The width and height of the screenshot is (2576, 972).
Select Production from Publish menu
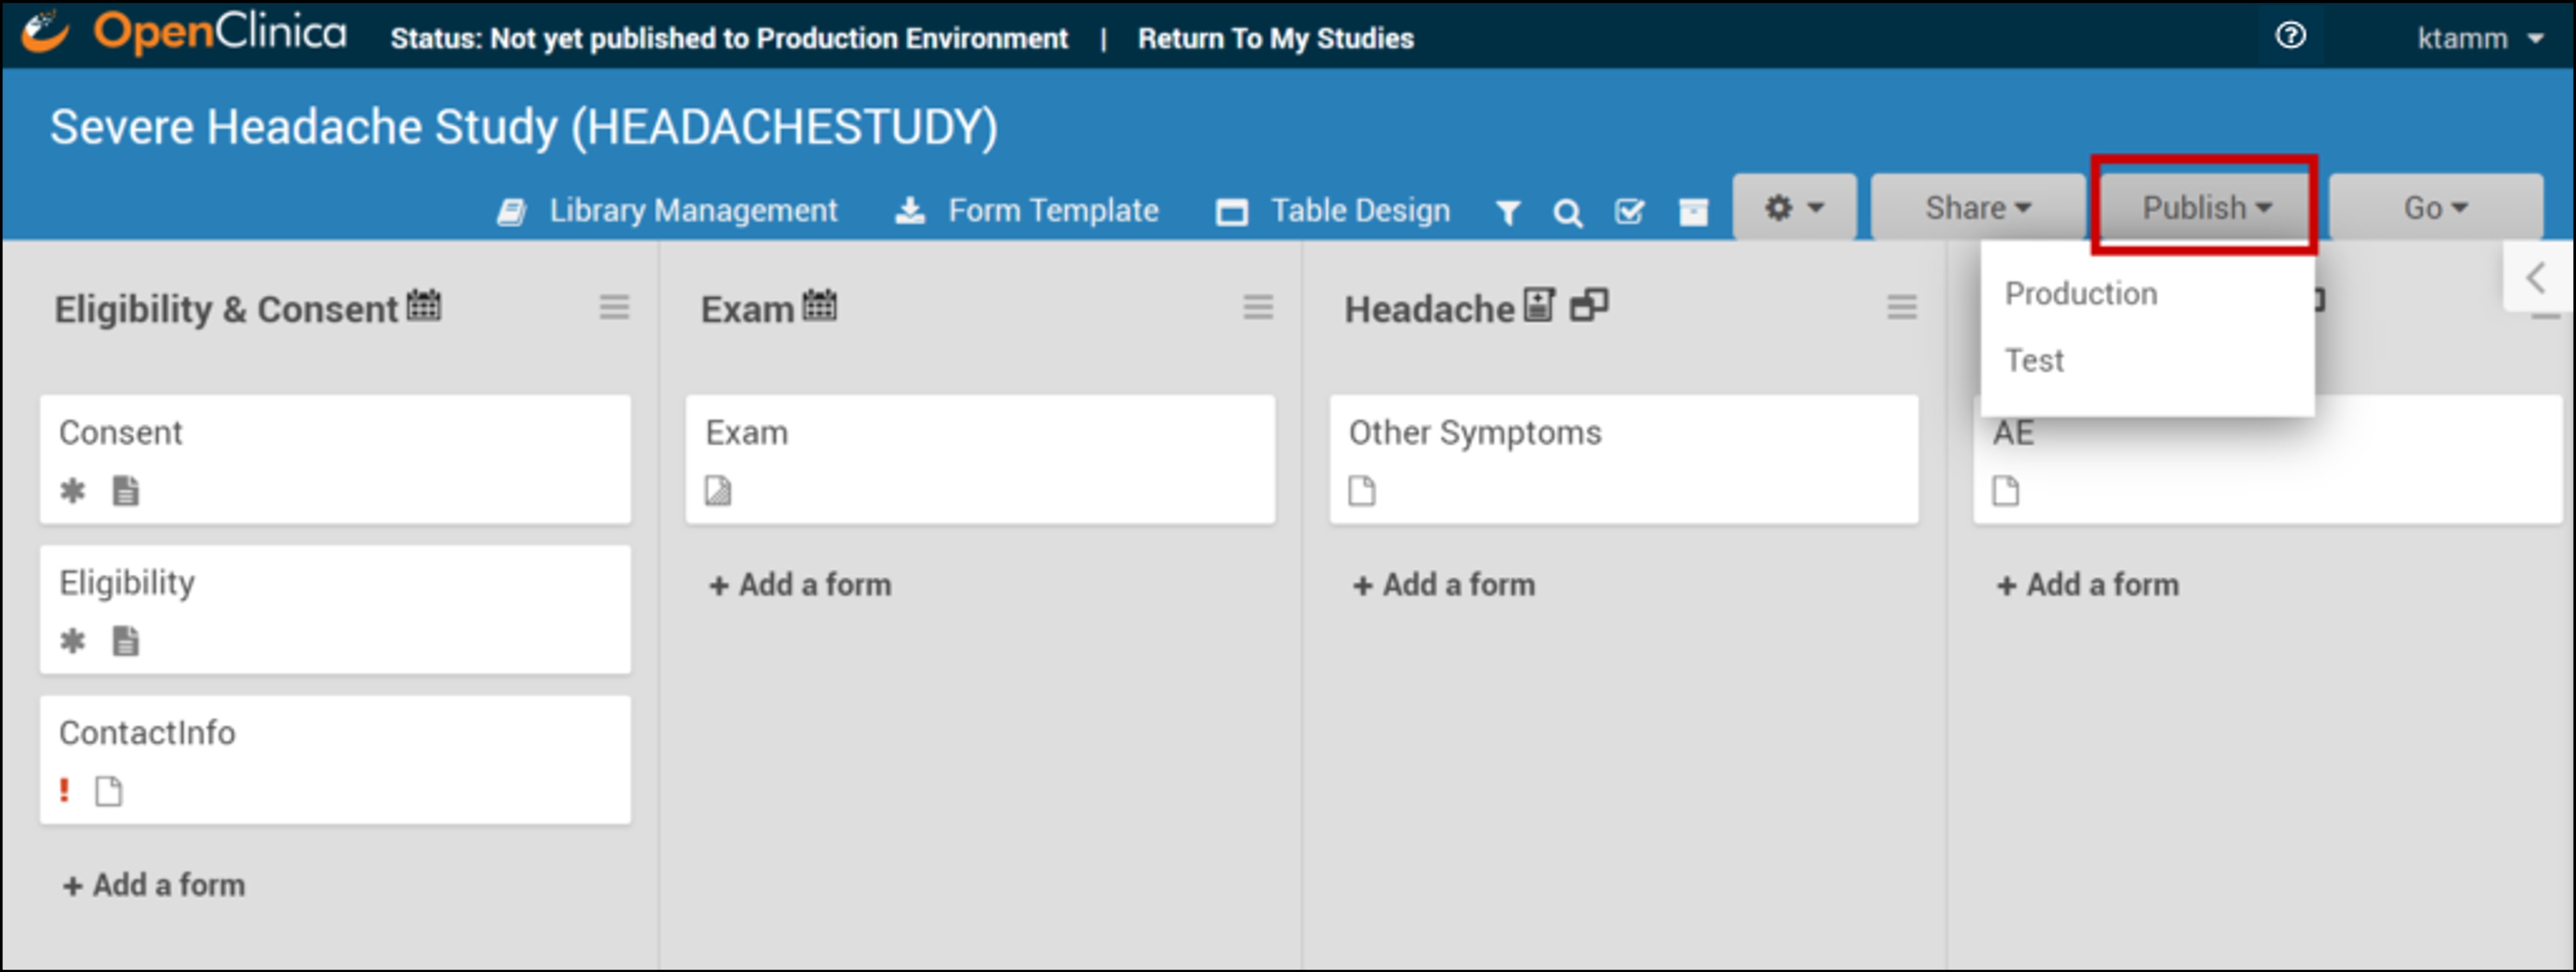point(2081,294)
